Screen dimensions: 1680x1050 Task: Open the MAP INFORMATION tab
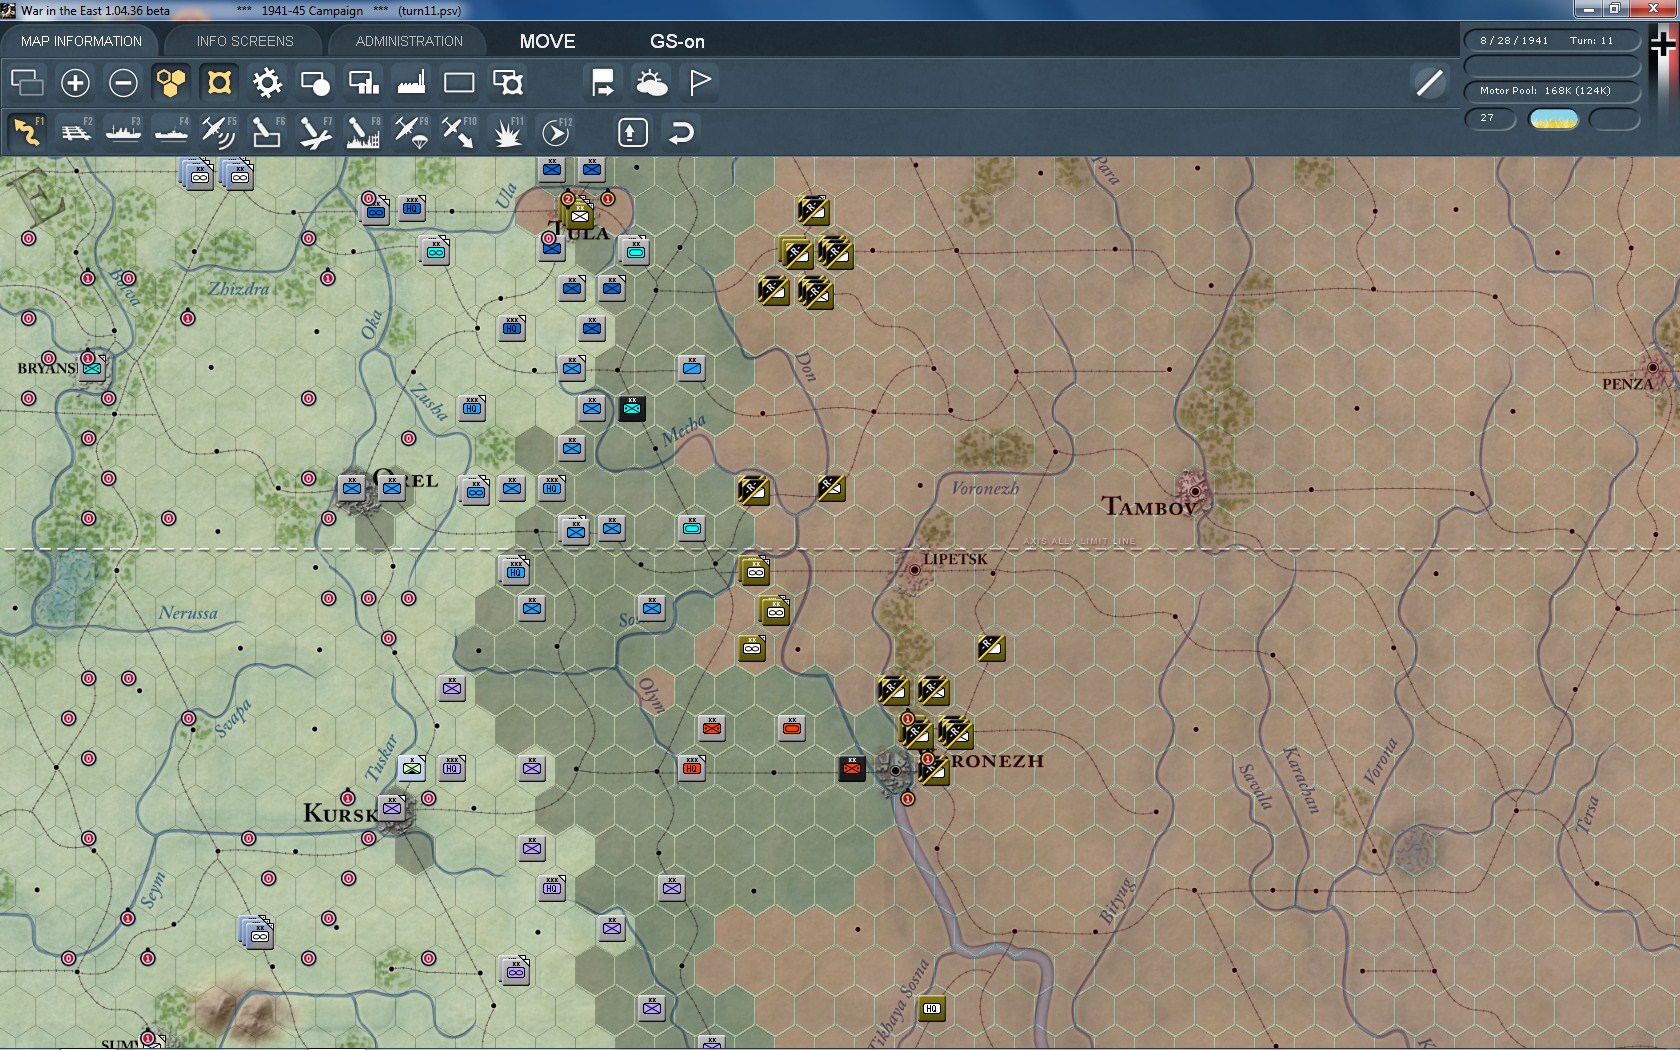tap(81, 41)
